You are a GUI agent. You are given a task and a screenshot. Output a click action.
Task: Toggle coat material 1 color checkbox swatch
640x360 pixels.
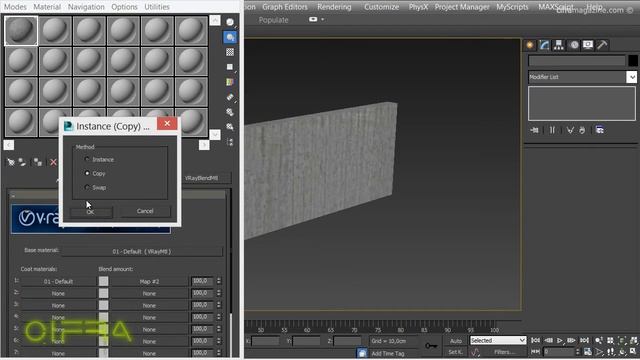pyautogui.click(x=103, y=281)
